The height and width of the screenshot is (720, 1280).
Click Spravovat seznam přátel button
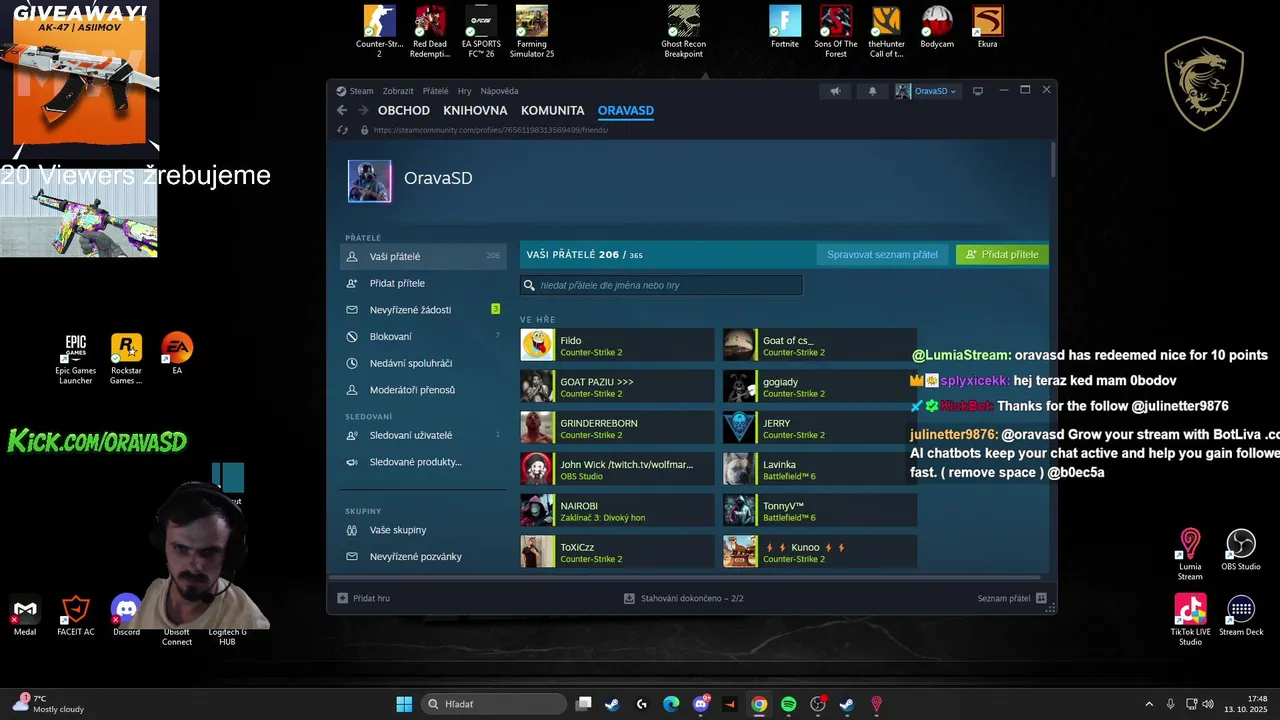click(882, 255)
